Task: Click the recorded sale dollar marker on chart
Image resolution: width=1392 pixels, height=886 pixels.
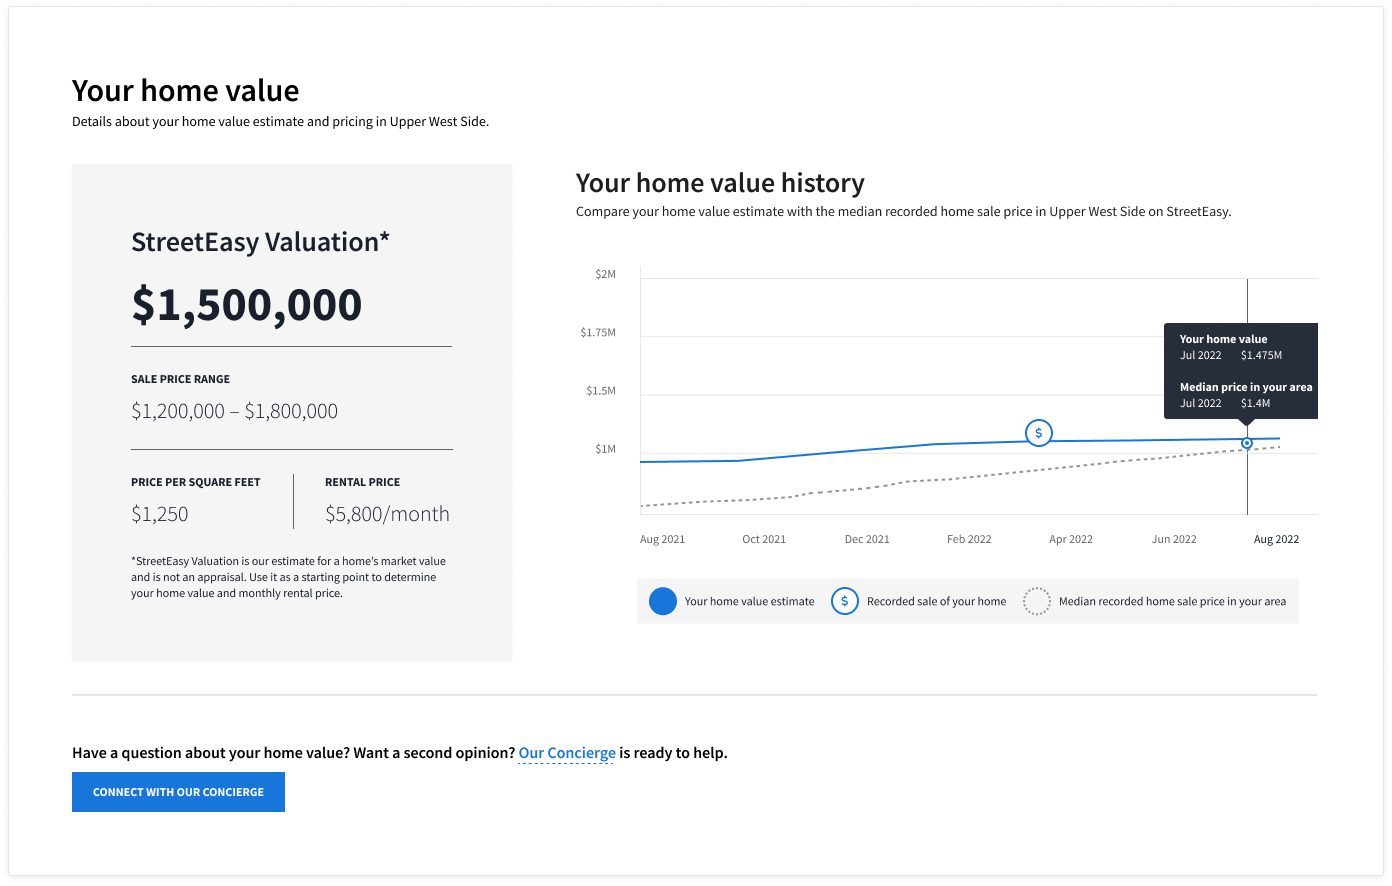Action: [1039, 433]
